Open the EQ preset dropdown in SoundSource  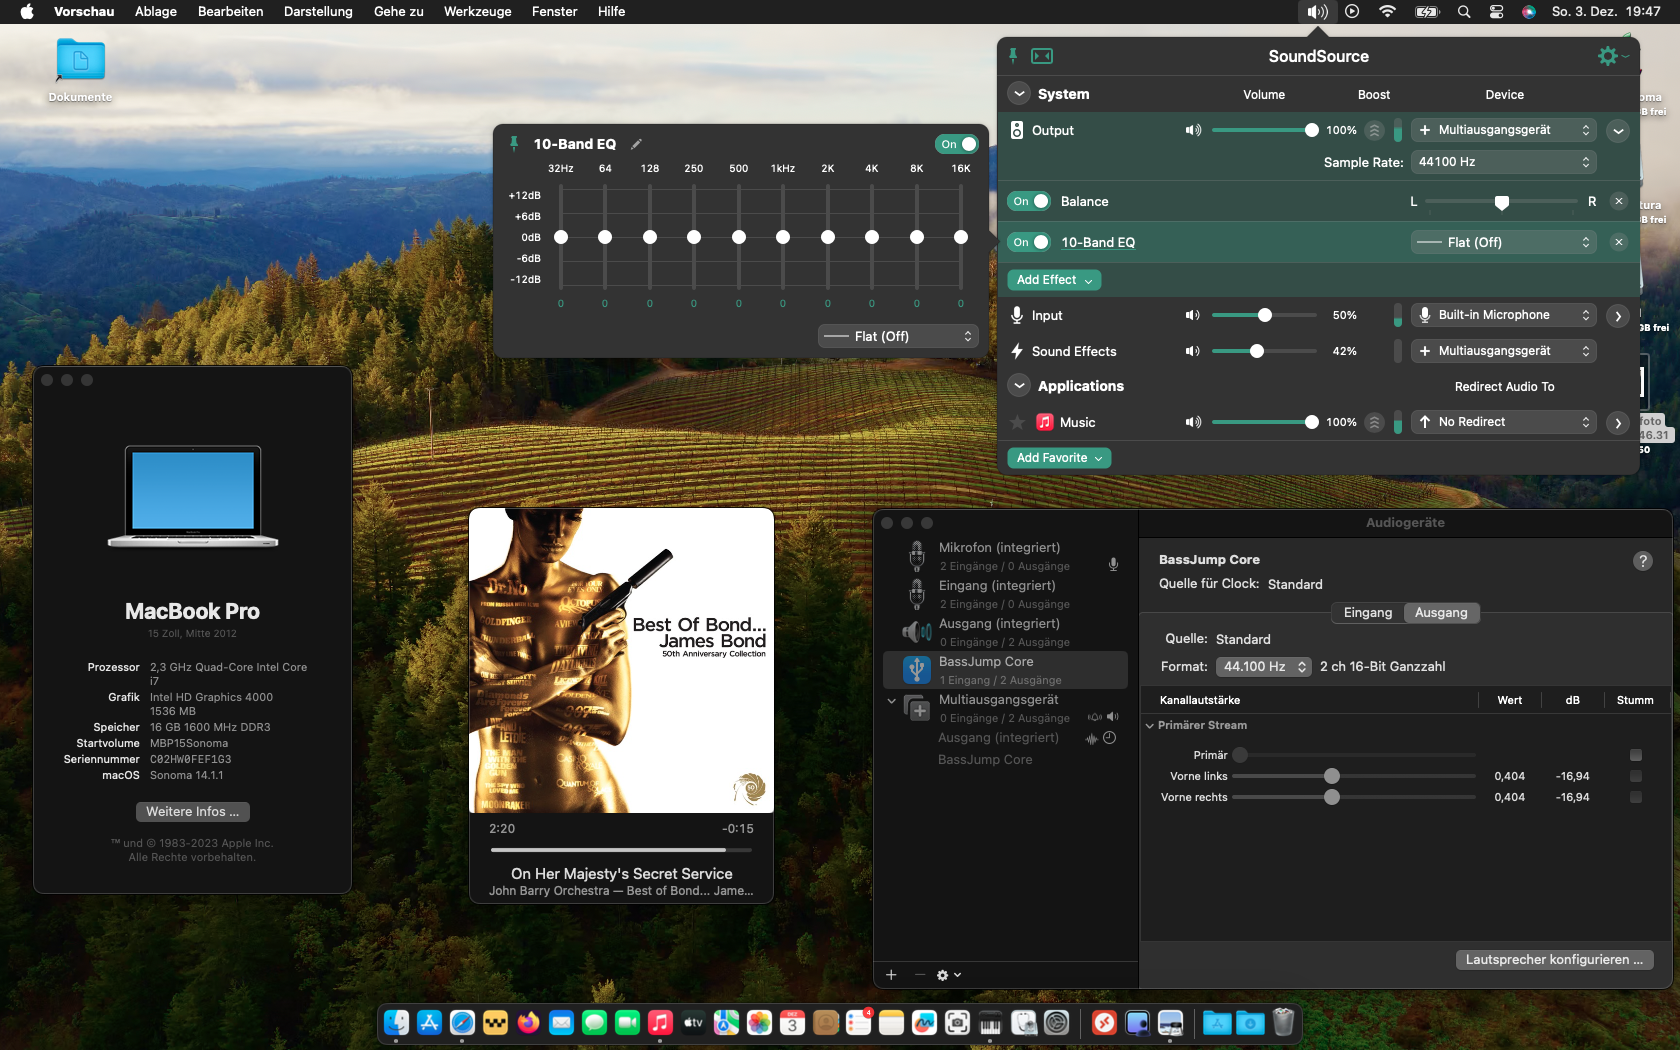1504,242
